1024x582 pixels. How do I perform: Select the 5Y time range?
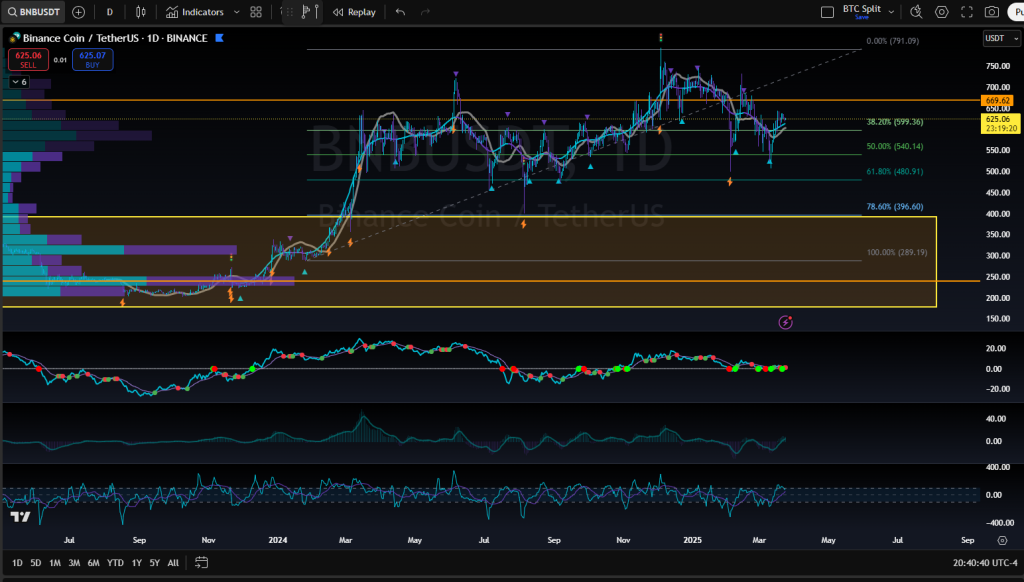(154, 562)
